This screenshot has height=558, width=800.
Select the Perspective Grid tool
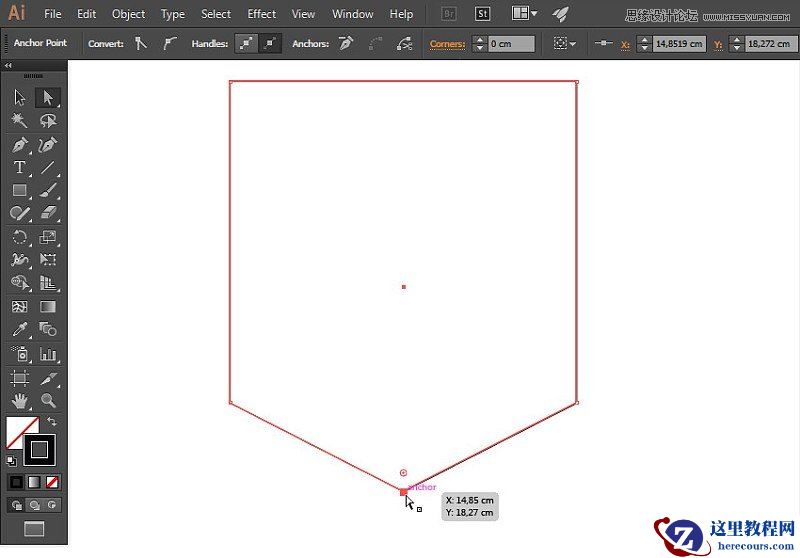click(x=48, y=282)
